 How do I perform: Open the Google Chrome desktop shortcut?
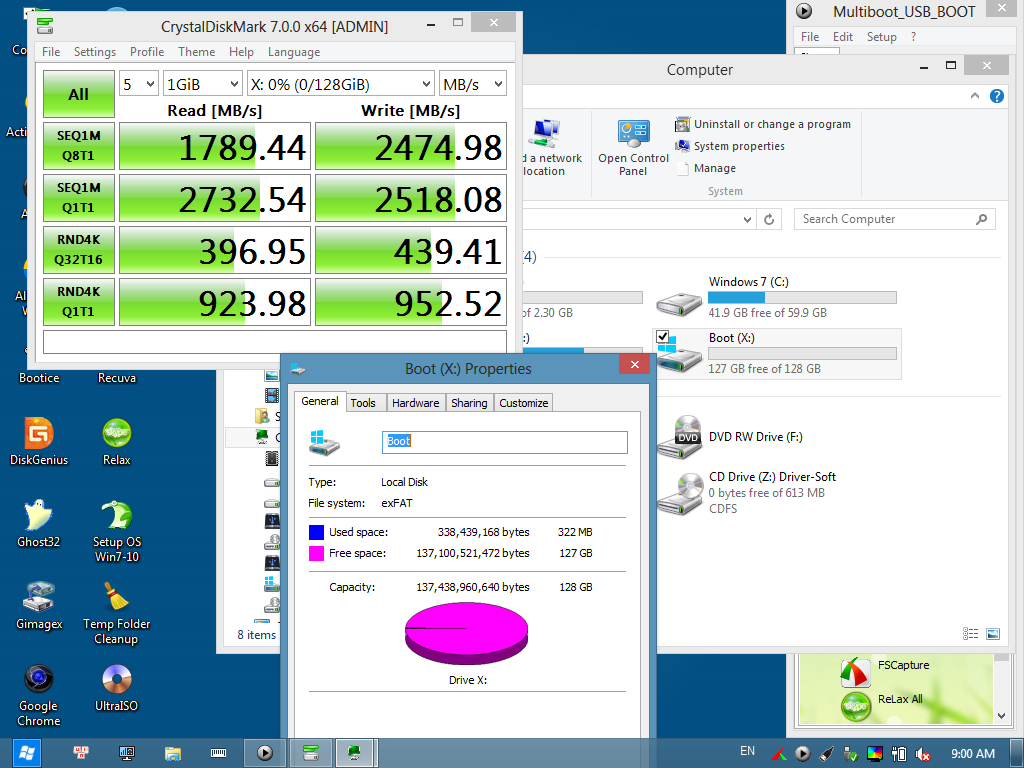pyautogui.click(x=39, y=696)
